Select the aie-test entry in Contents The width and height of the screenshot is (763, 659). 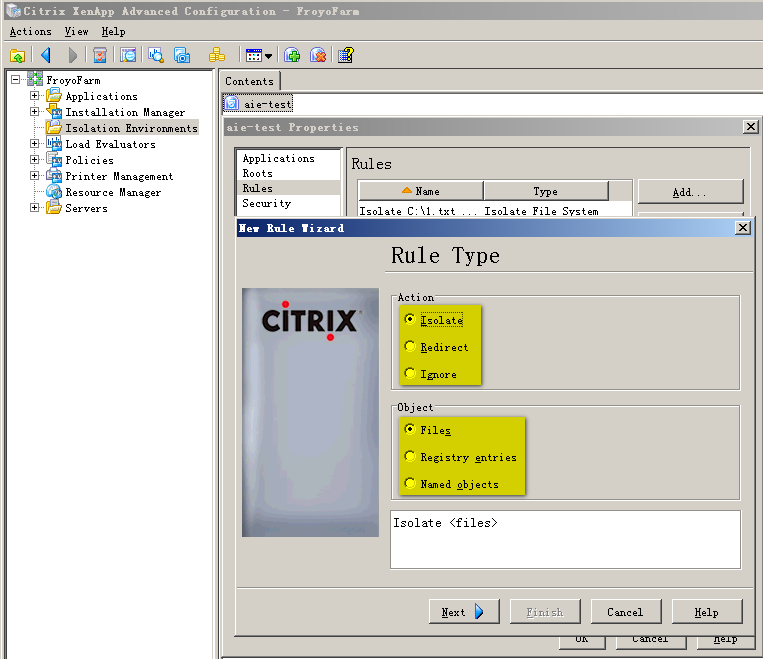click(x=258, y=103)
